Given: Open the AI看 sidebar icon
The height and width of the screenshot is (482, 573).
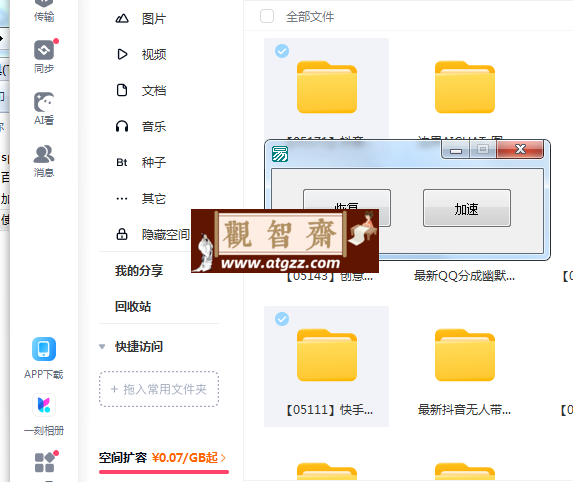Looking at the screenshot, I should [x=44, y=102].
